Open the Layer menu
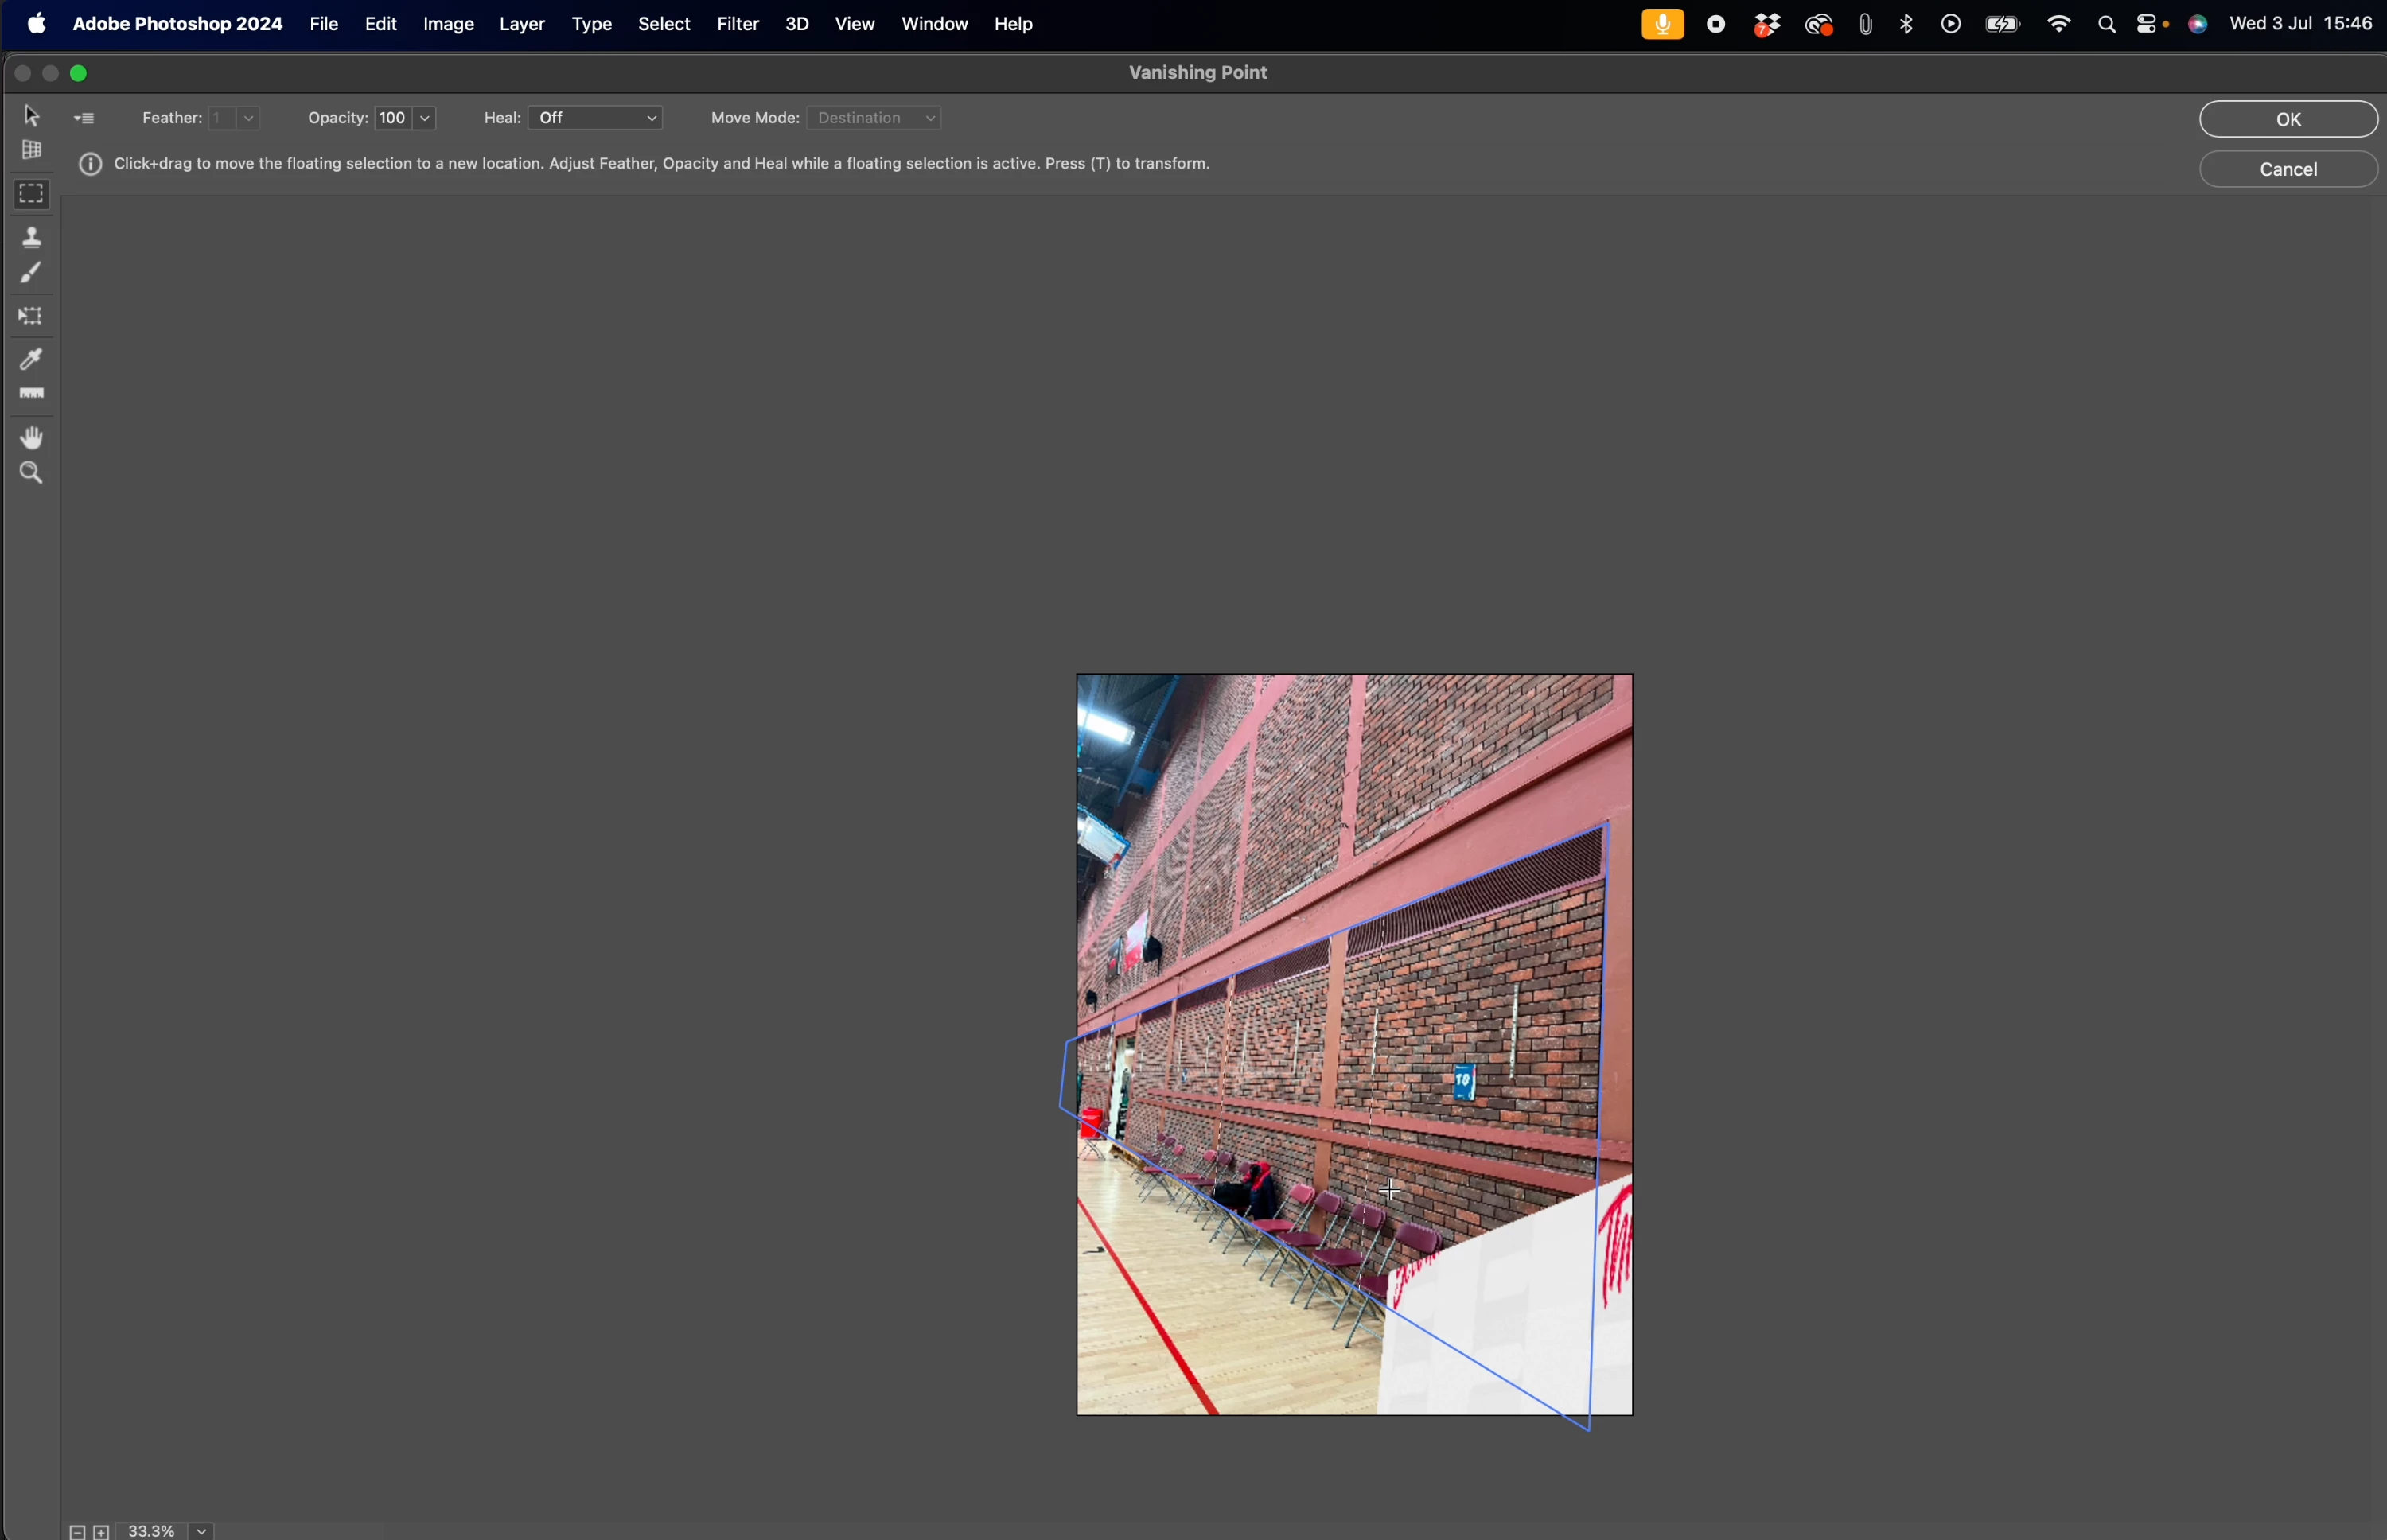 pos(522,24)
